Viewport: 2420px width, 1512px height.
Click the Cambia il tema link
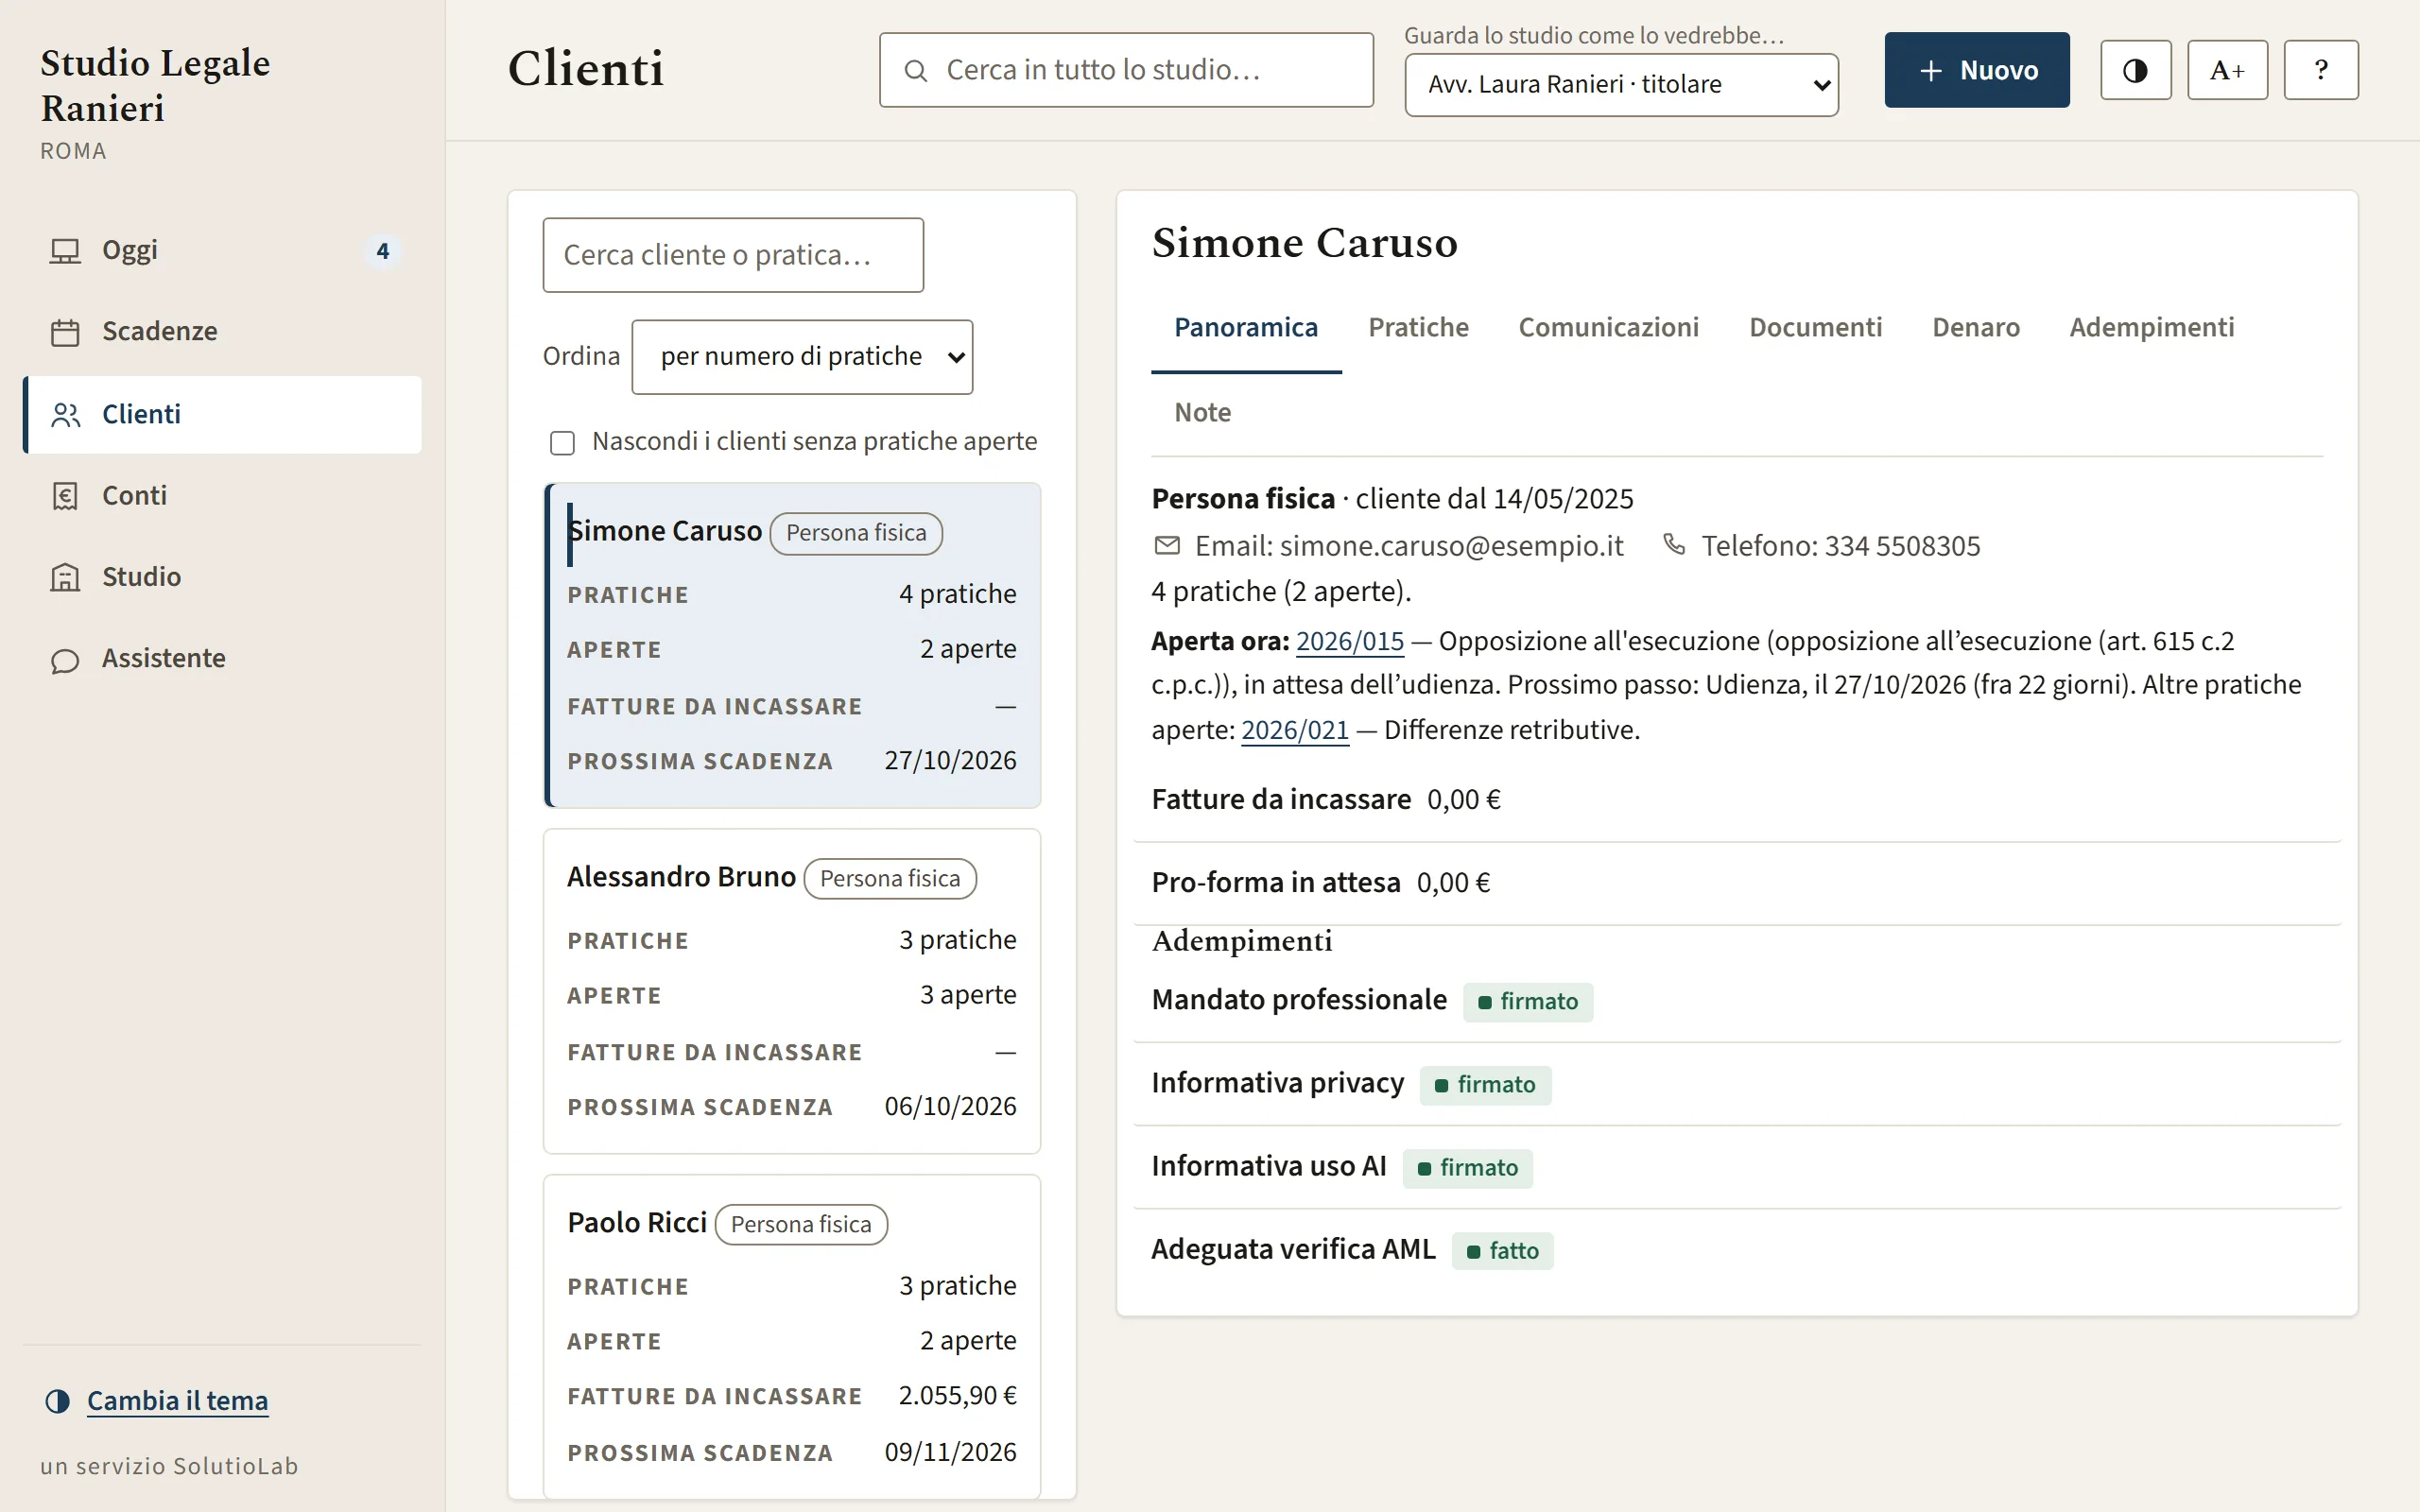point(177,1401)
